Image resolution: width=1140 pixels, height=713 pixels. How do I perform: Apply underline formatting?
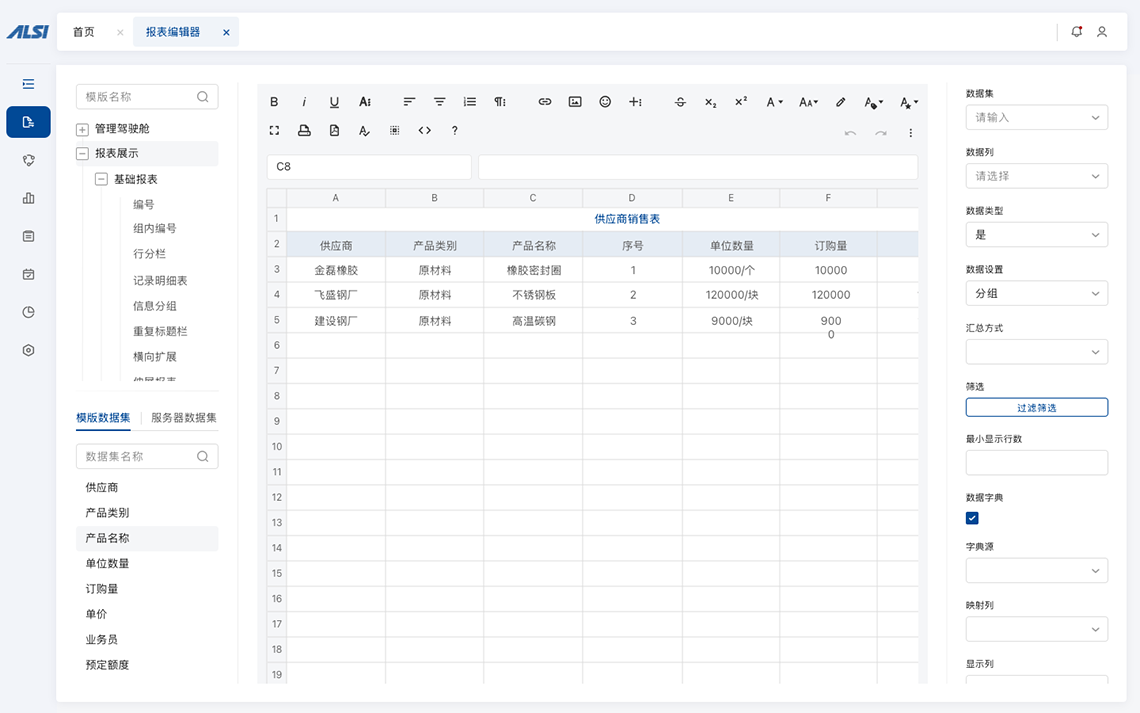(x=334, y=102)
